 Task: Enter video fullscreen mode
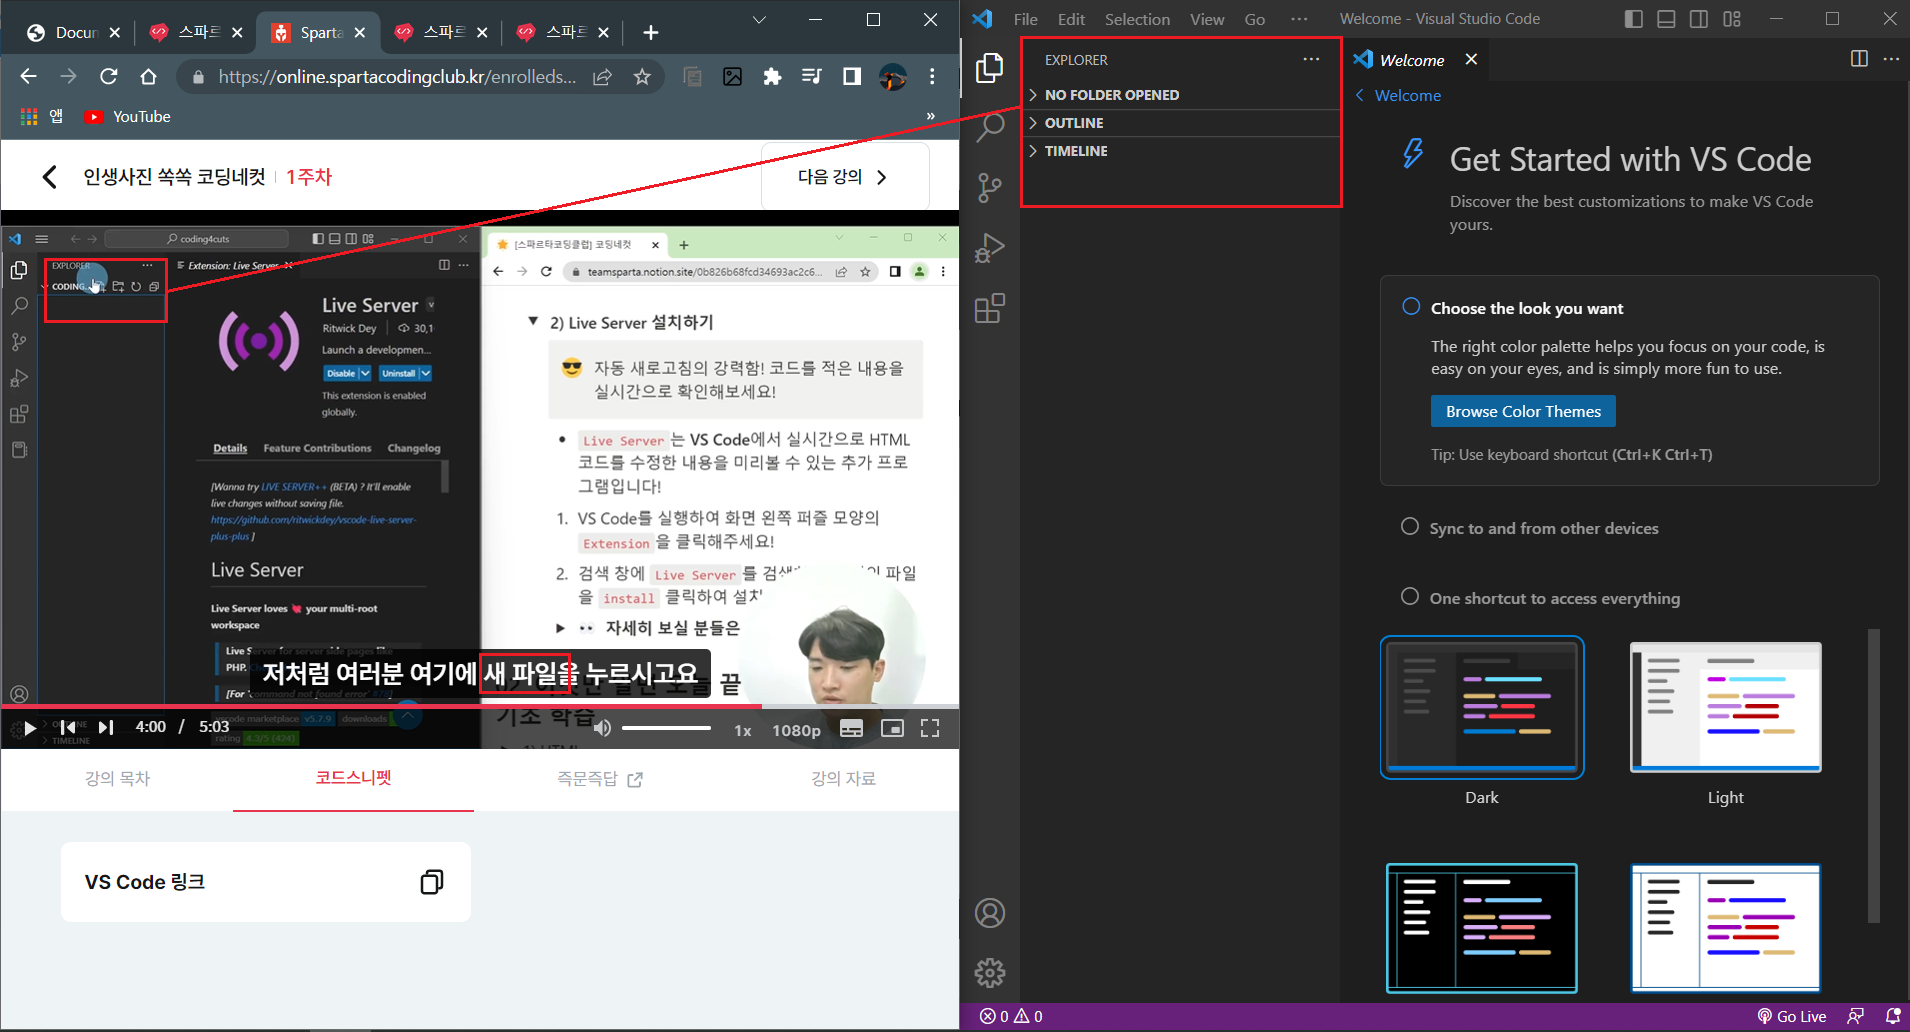[x=930, y=728]
